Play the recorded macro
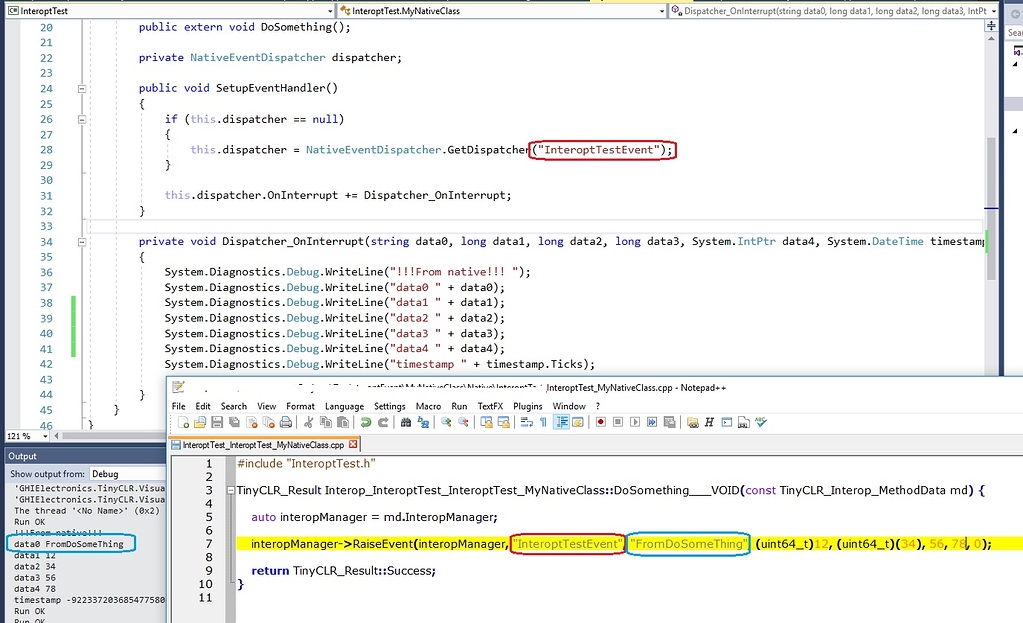Image resolution: width=1023 pixels, height=623 pixels. pos(635,423)
